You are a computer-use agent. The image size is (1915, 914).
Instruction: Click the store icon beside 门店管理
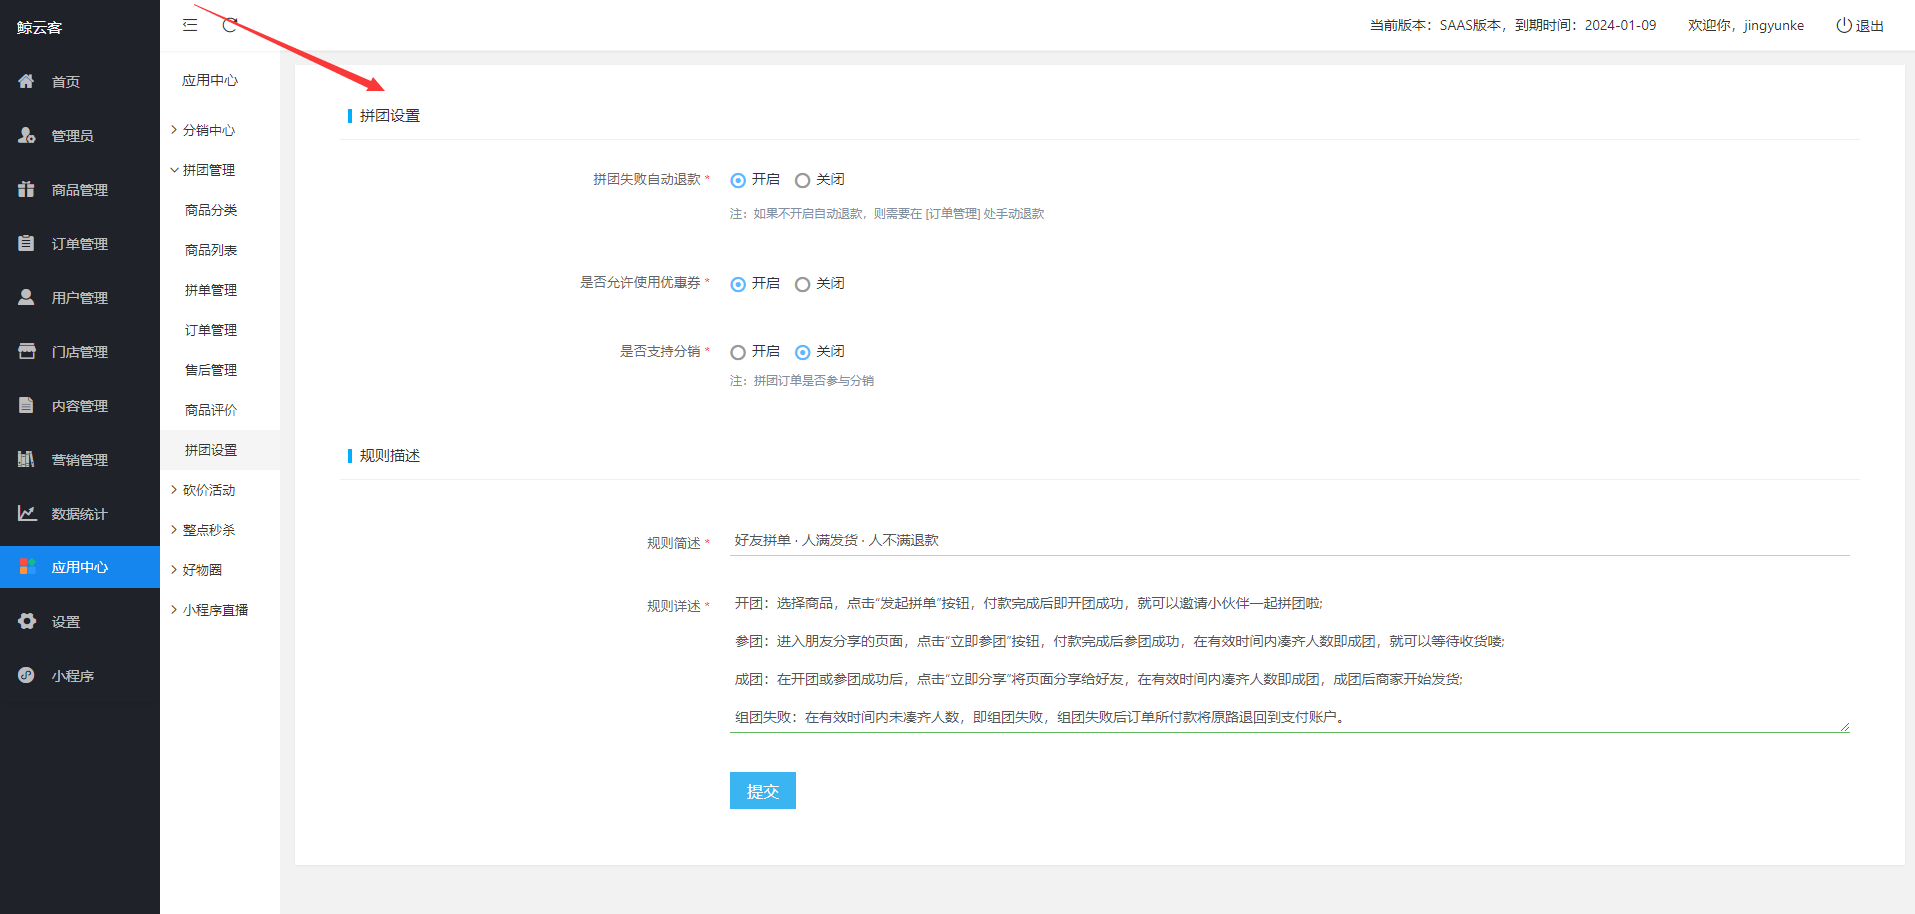(x=26, y=351)
